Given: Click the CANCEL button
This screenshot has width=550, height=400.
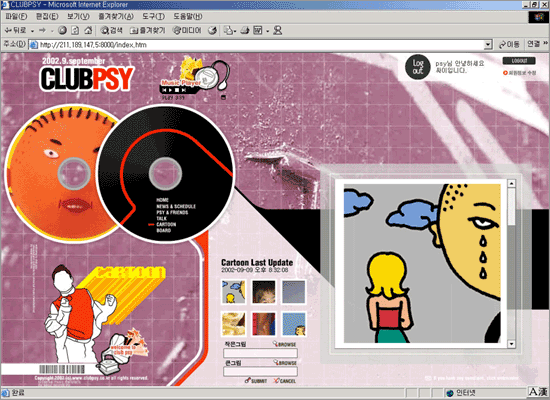Looking at the screenshot, I should click(285, 381).
